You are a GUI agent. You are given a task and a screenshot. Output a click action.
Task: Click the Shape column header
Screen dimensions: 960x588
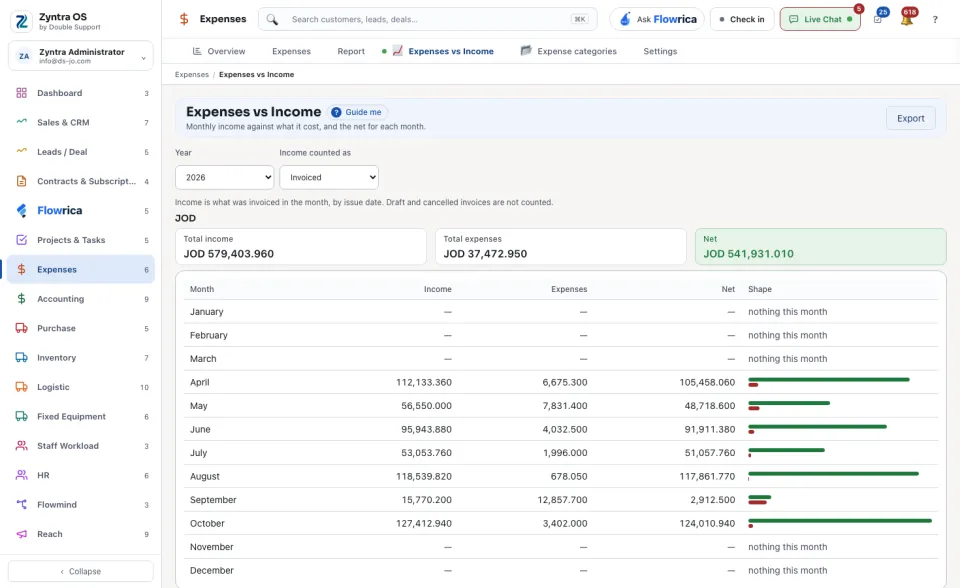pos(760,289)
